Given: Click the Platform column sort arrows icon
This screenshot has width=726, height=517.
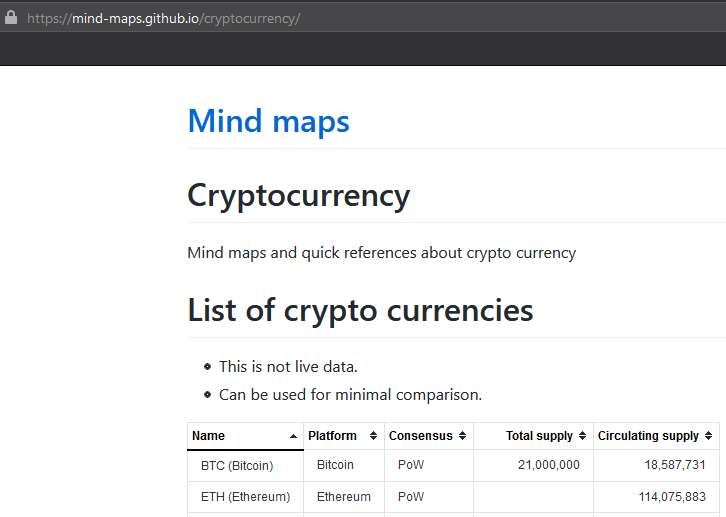Looking at the screenshot, I should click(x=373, y=436).
